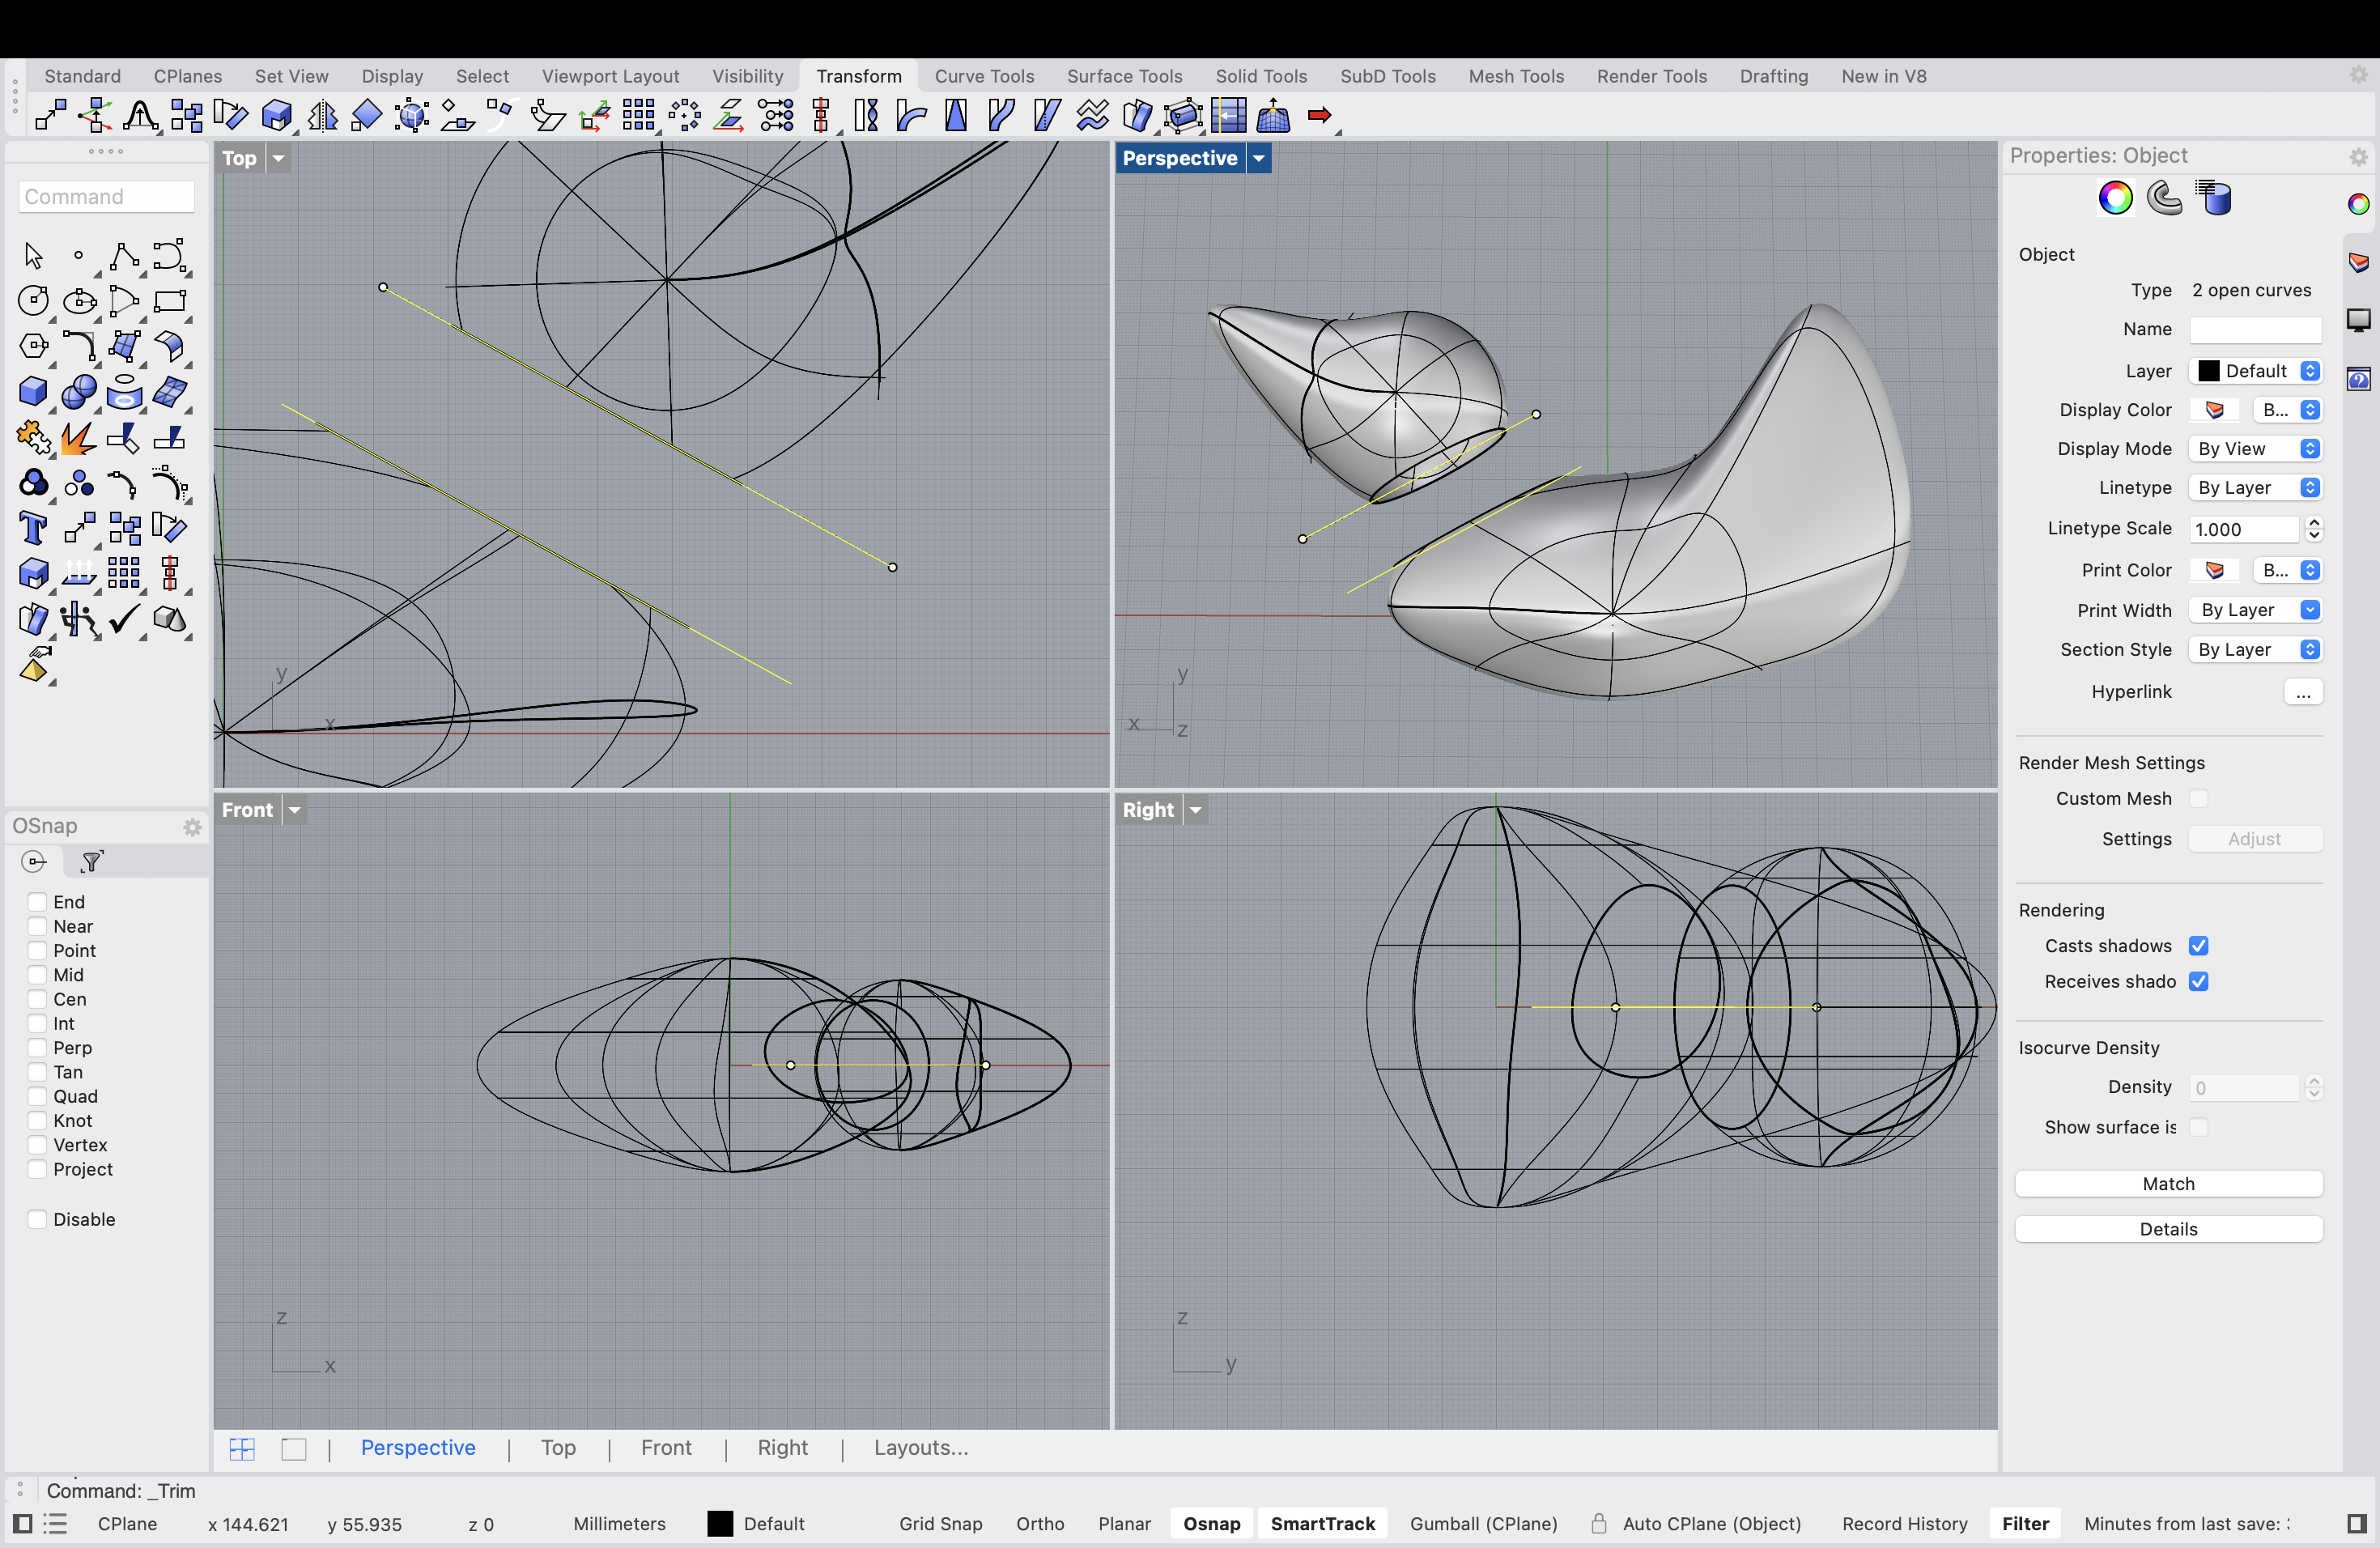Select the Polyline tool

124,256
